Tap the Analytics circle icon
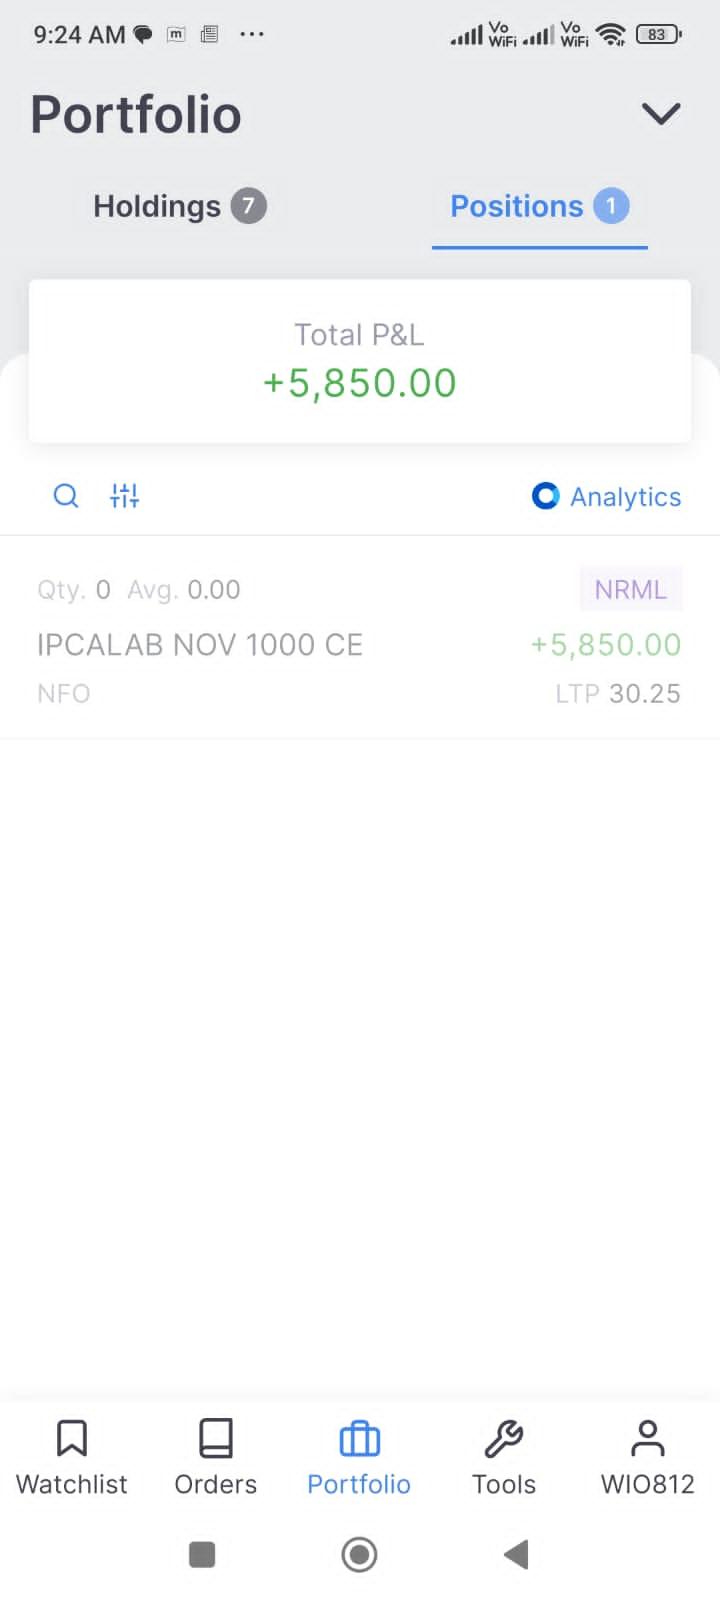This screenshot has width=720, height=1600. click(545, 496)
